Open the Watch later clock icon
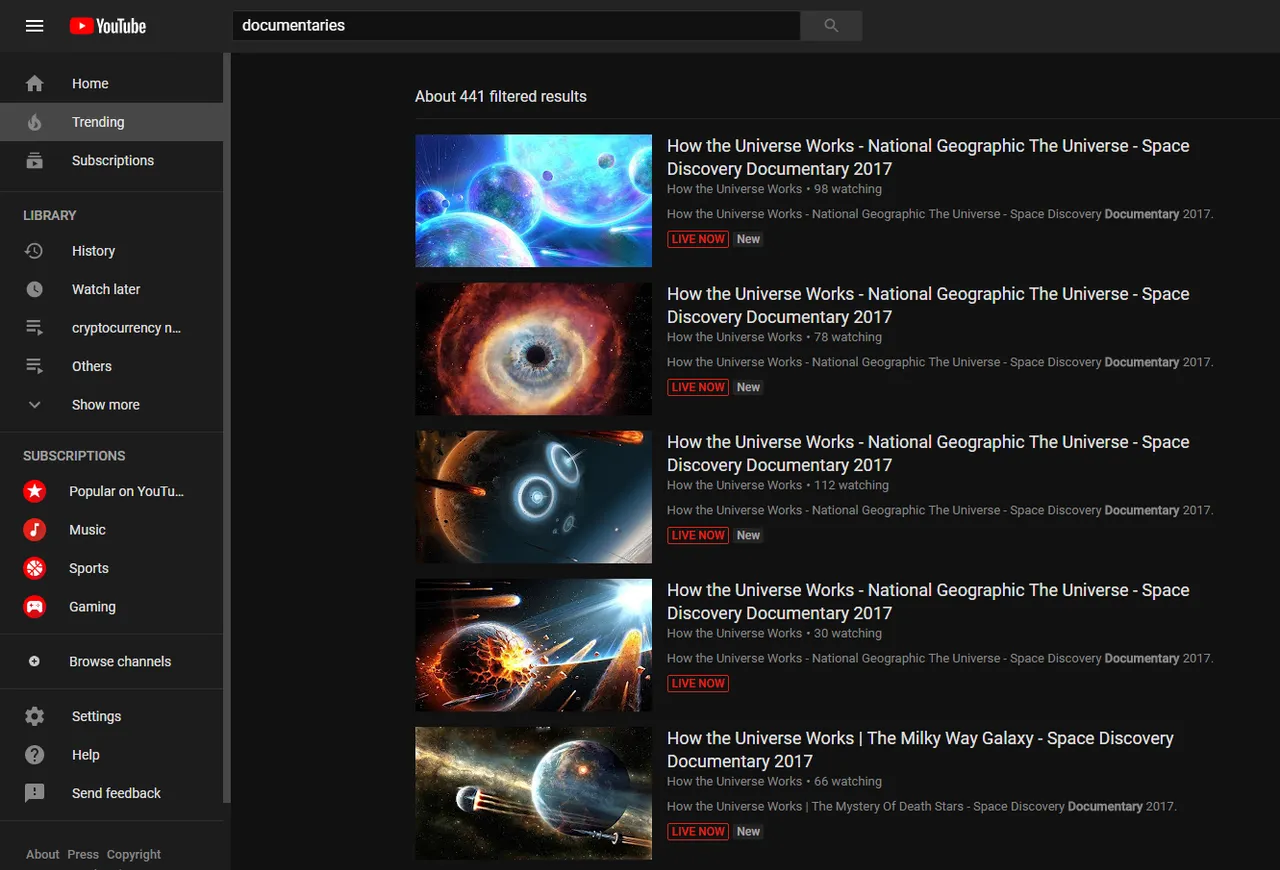This screenshot has height=870, width=1280. [x=34, y=289]
